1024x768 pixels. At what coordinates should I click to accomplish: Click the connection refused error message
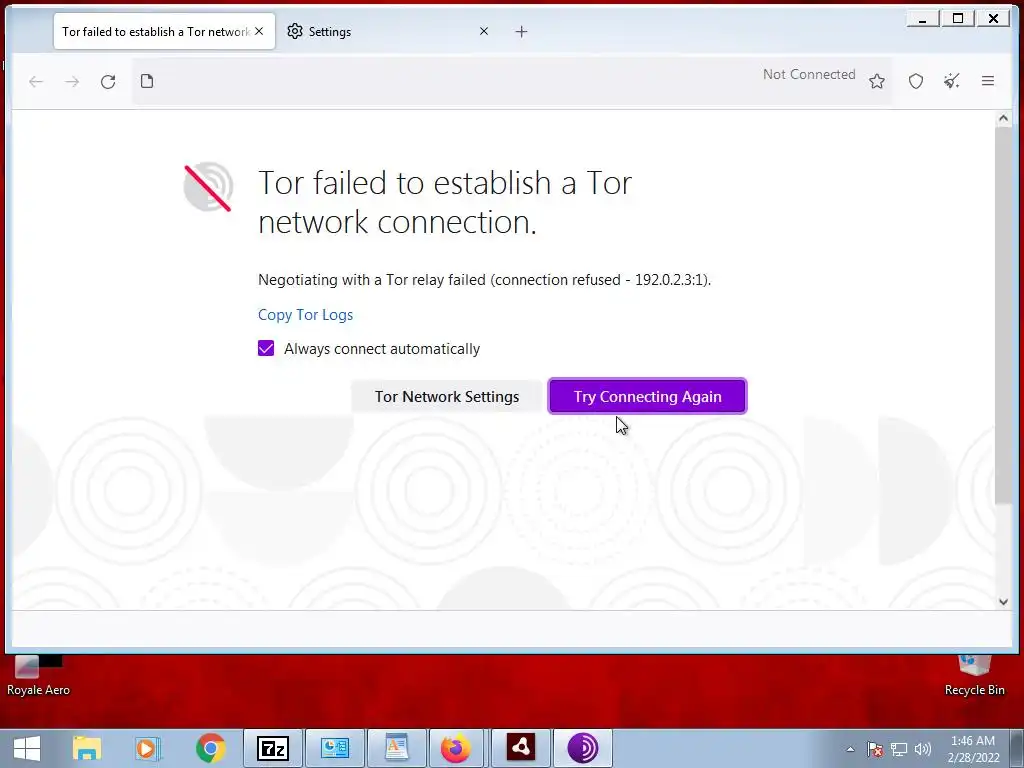(485, 280)
